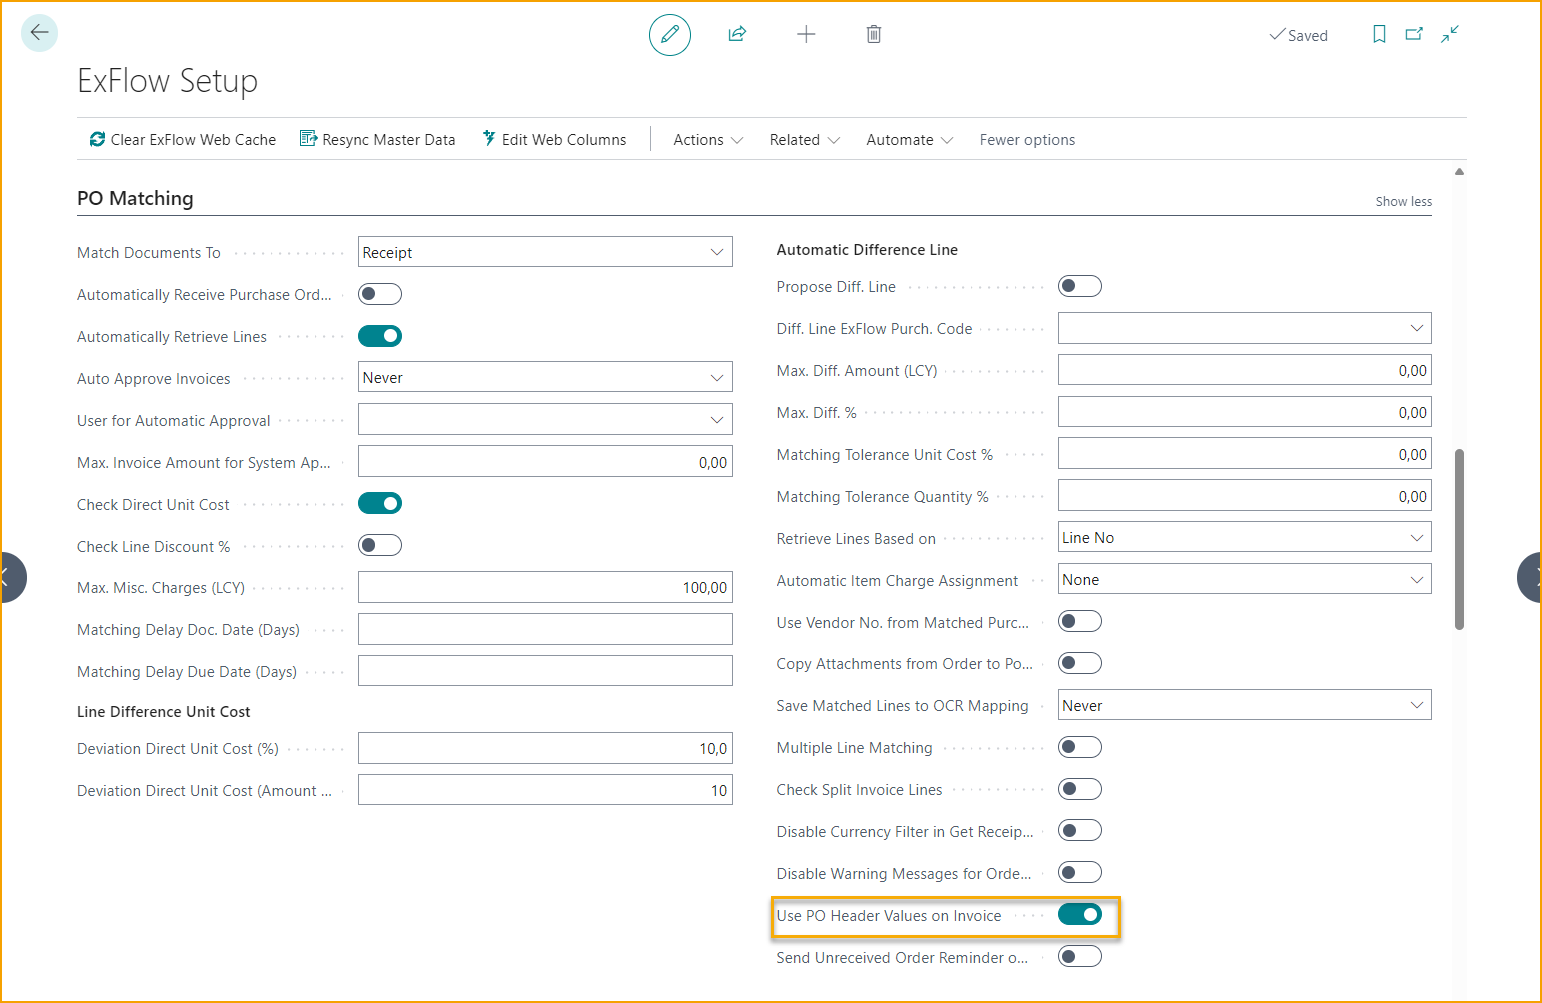This screenshot has height=1003, width=1542.
Task: Click the scrollbar up arrow
Action: [x=1459, y=172]
